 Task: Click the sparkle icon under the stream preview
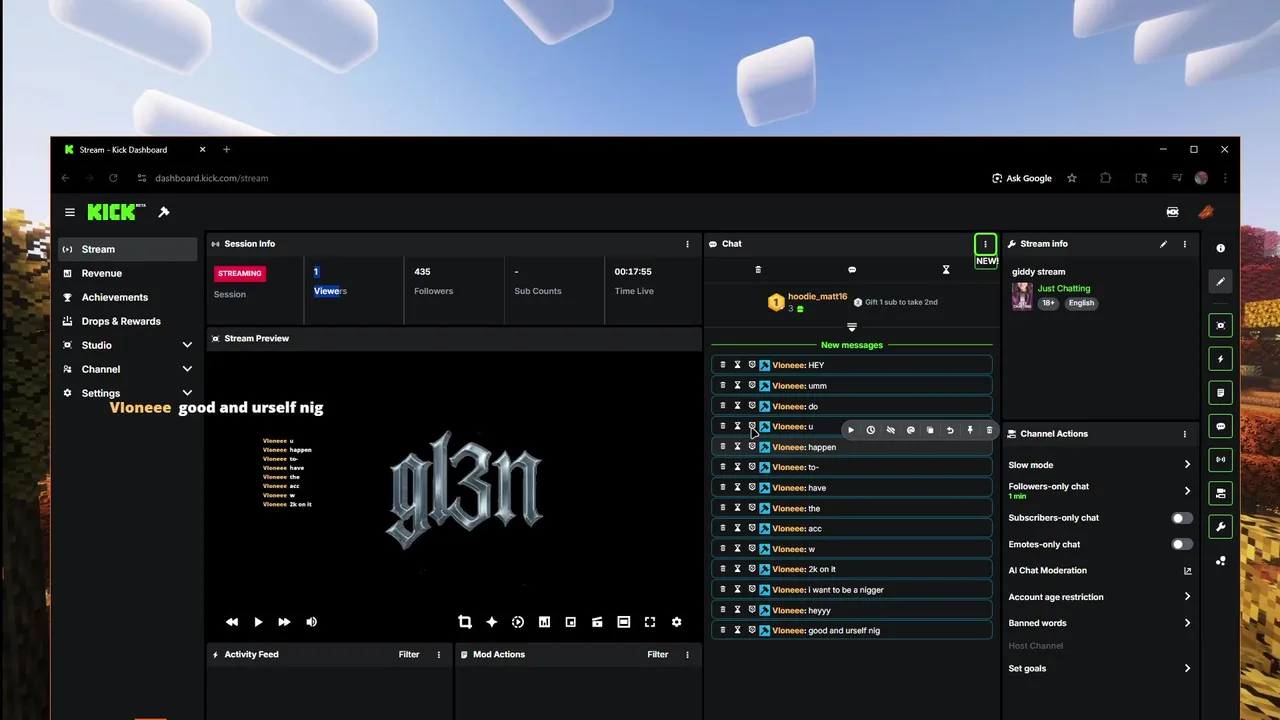click(491, 622)
